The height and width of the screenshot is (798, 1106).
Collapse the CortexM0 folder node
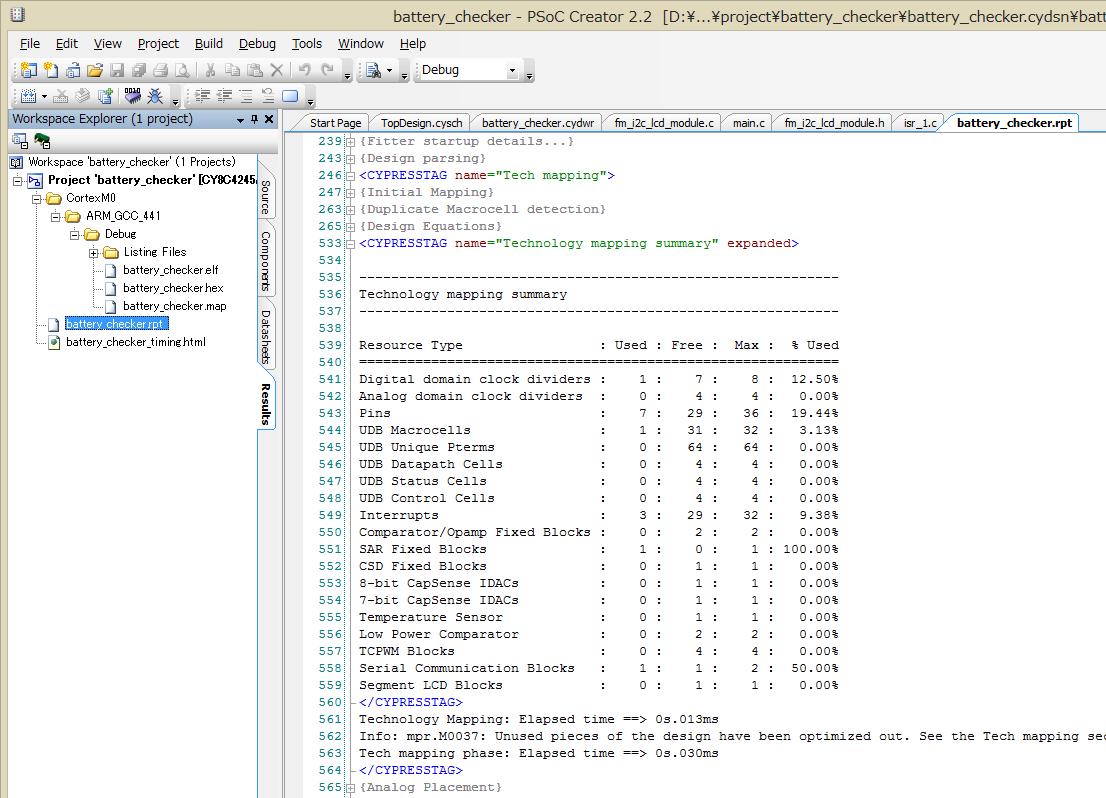coord(37,199)
